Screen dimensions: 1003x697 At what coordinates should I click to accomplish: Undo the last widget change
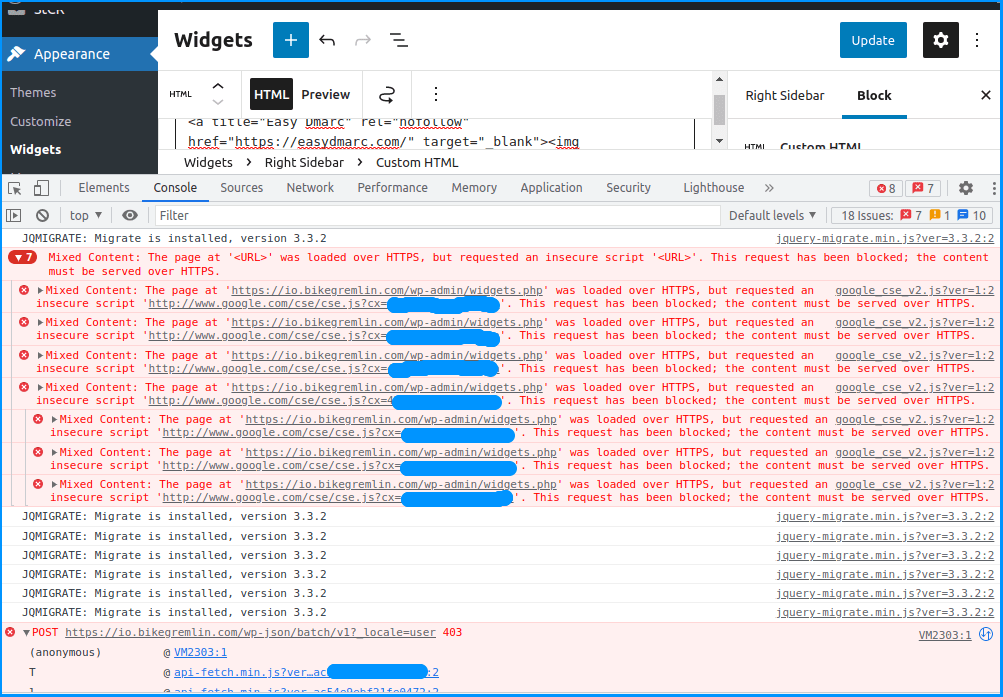click(327, 40)
